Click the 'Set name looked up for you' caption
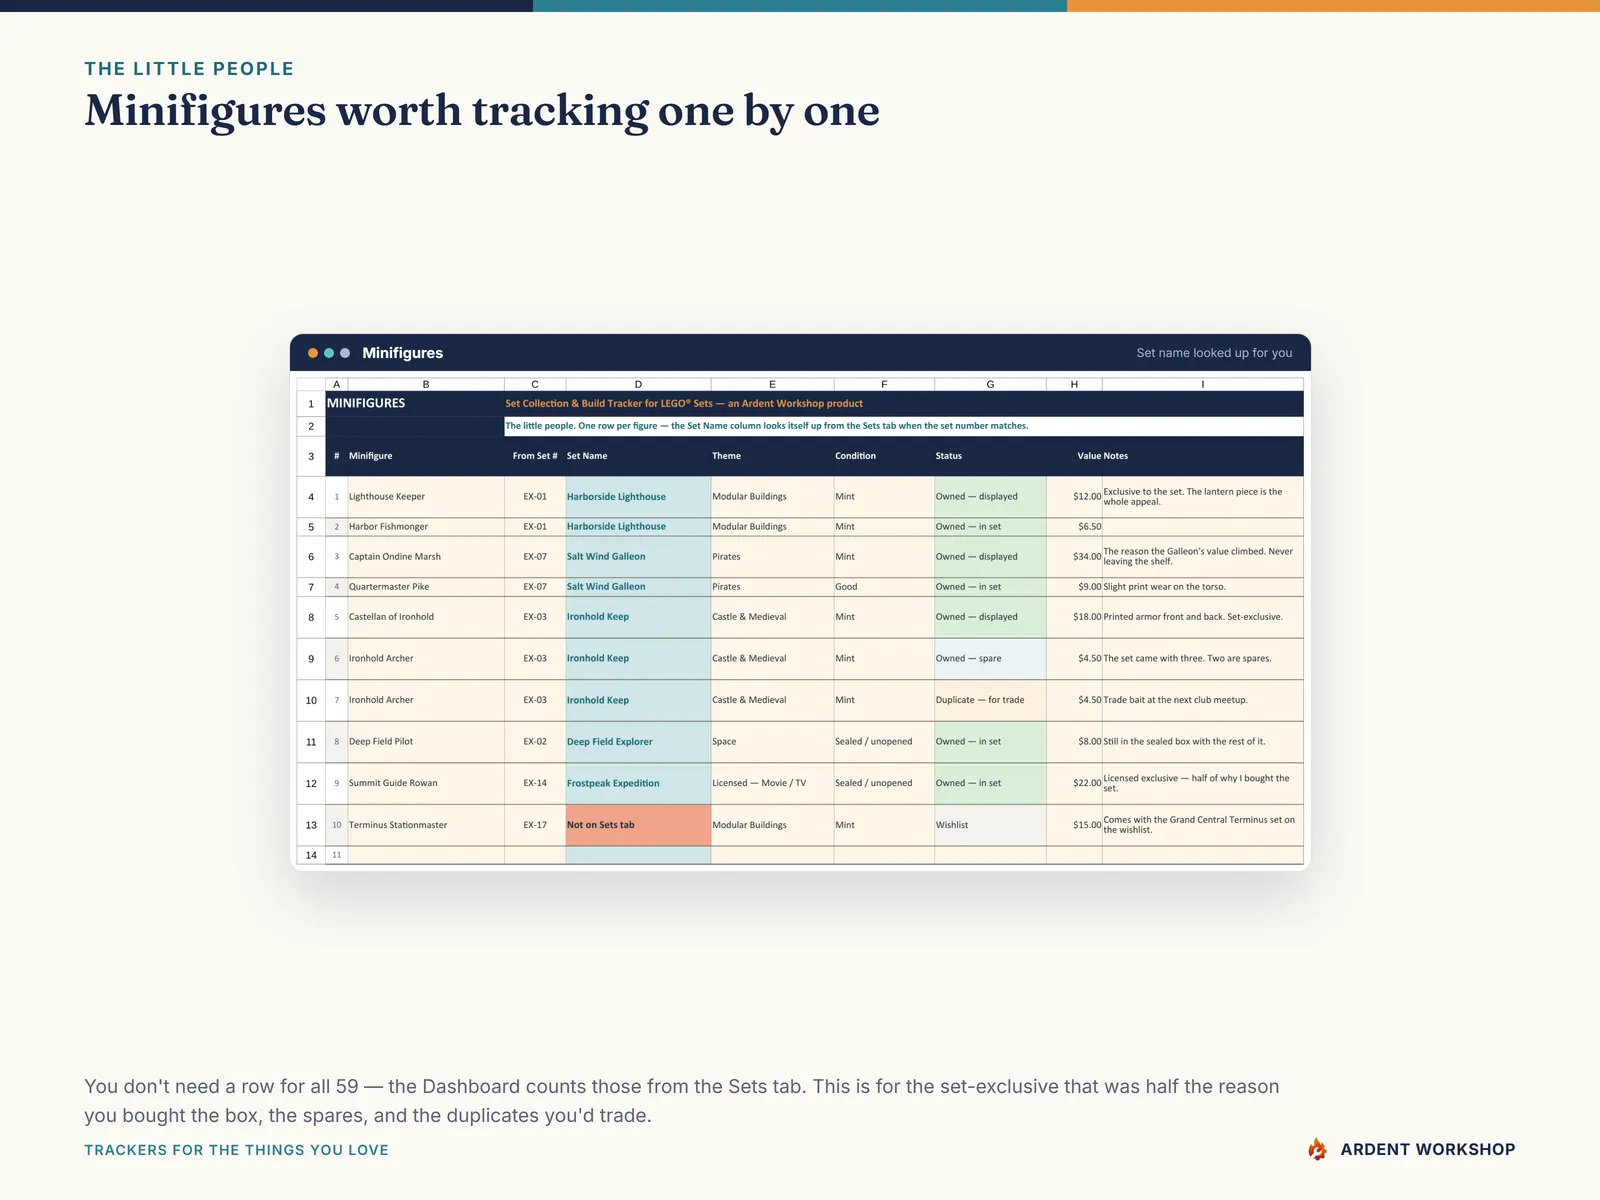1600x1200 pixels. click(x=1214, y=353)
